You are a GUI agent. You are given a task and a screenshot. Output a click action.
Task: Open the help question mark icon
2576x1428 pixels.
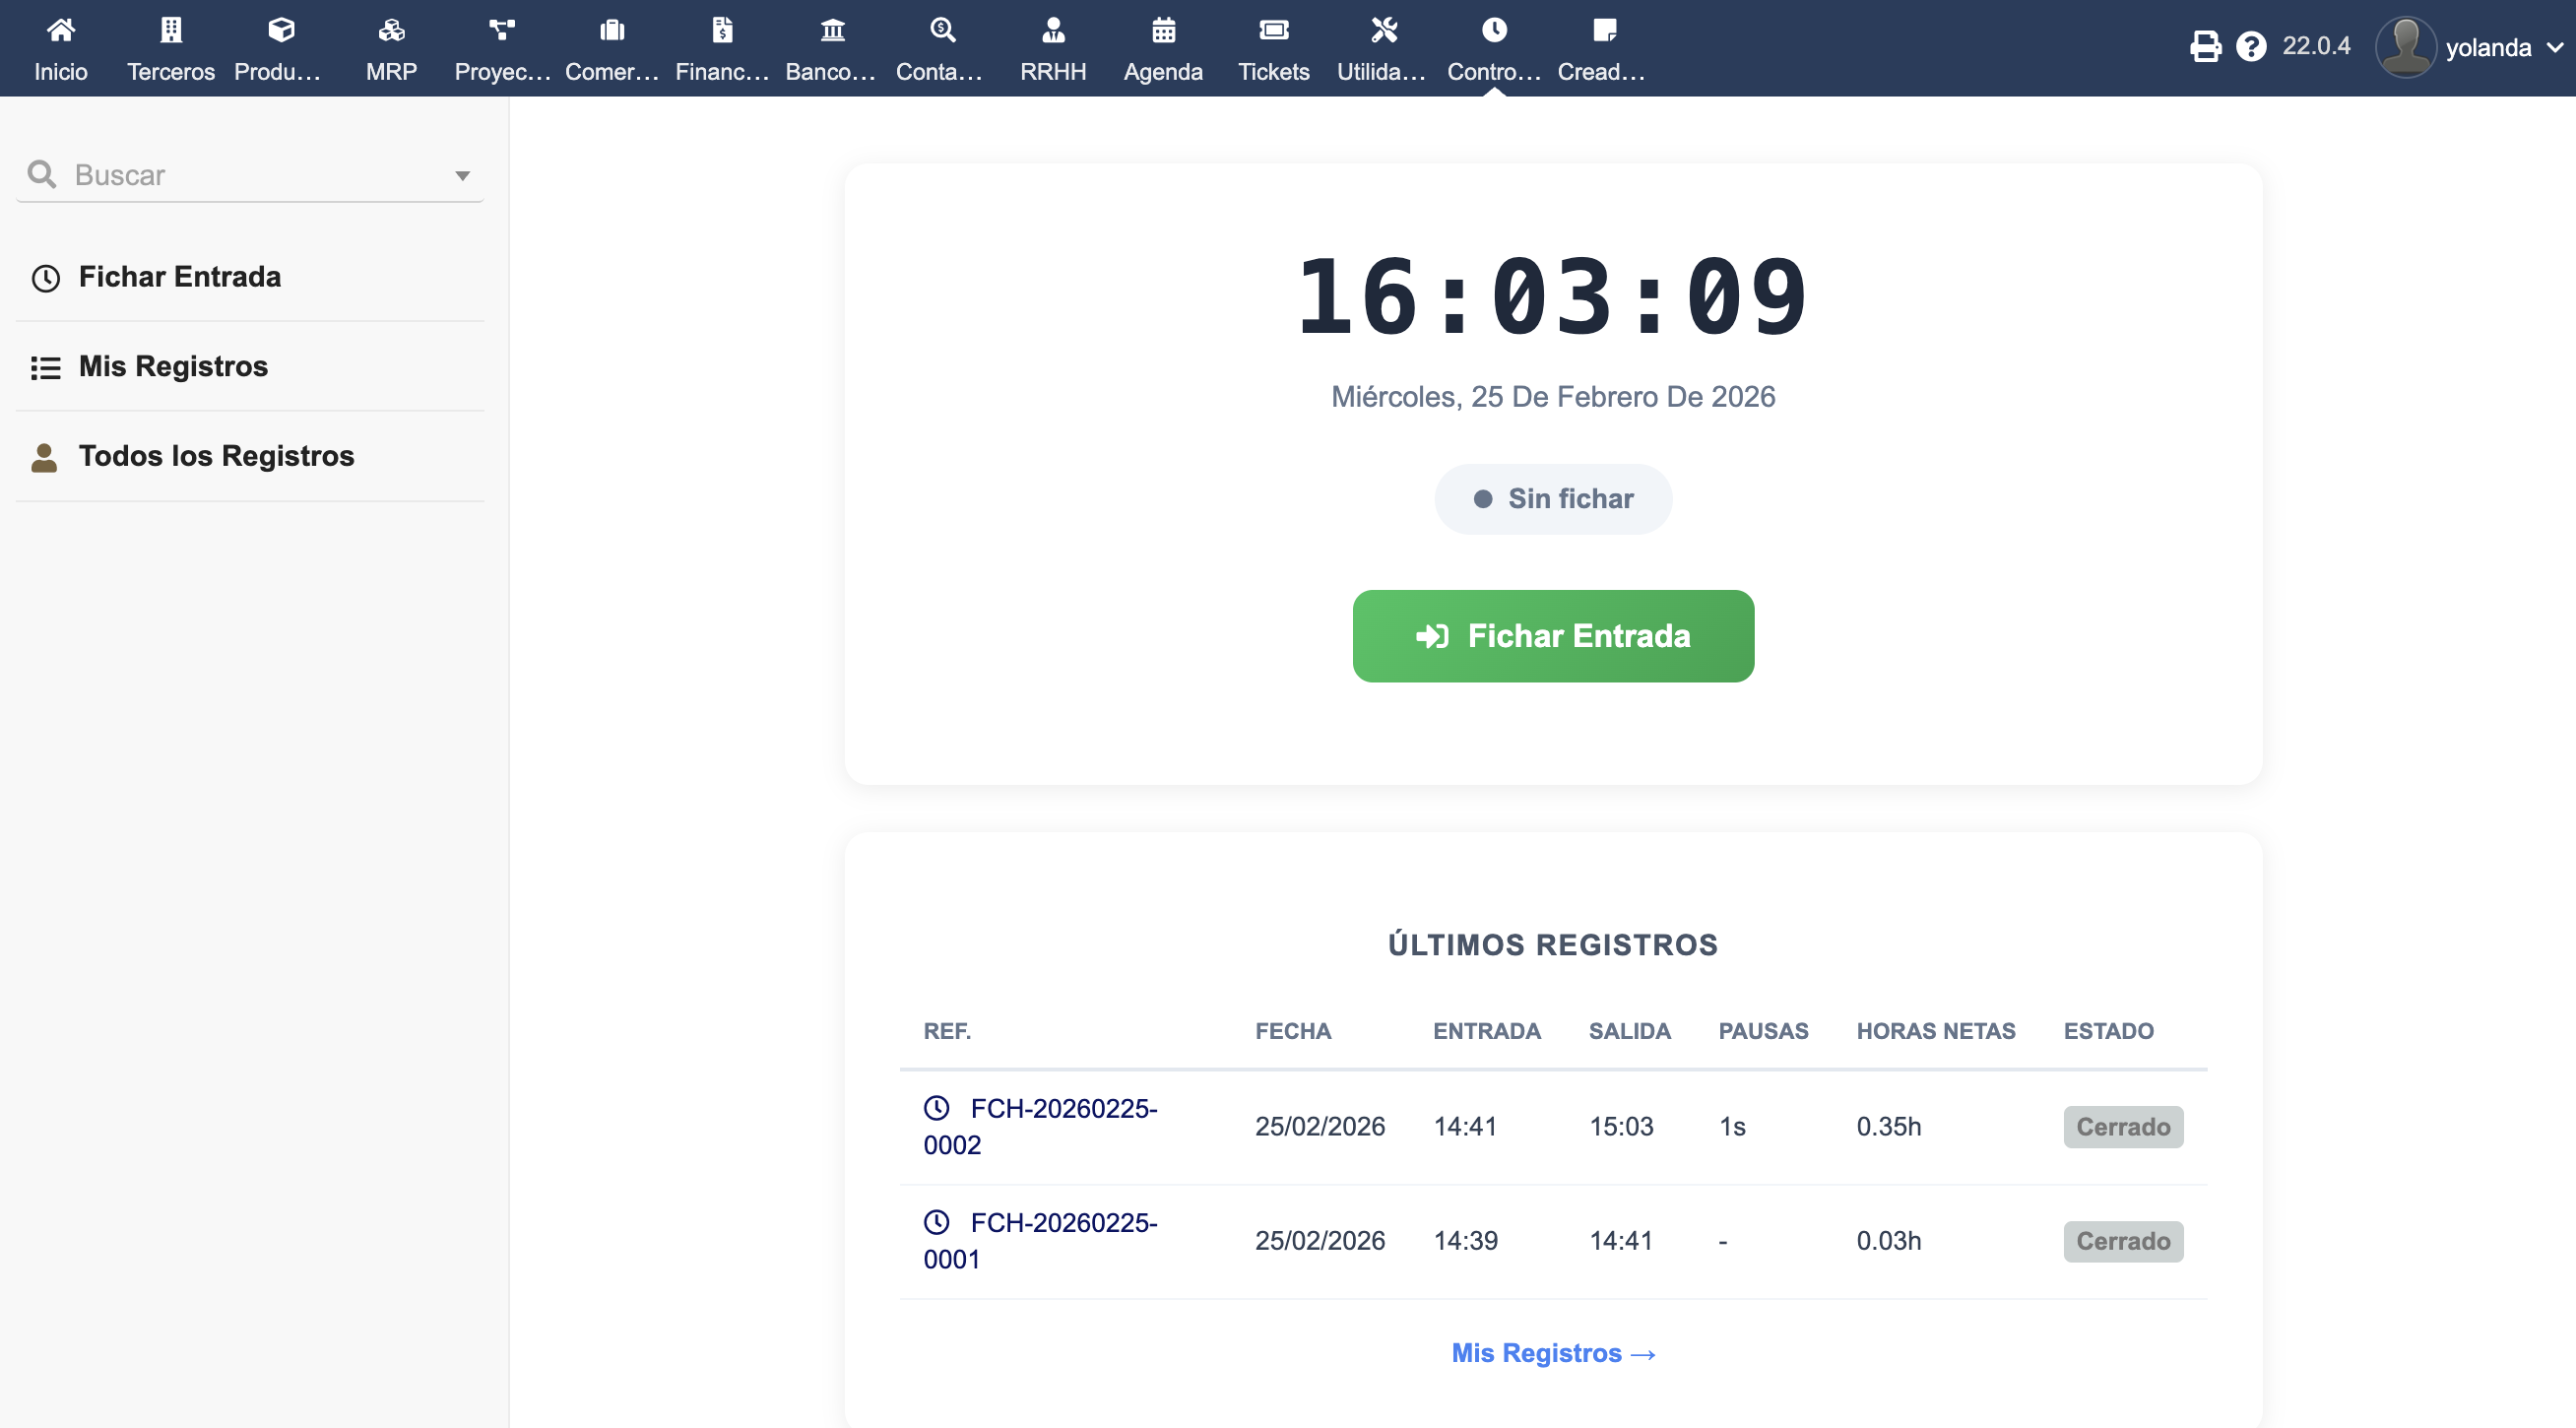point(2250,47)
